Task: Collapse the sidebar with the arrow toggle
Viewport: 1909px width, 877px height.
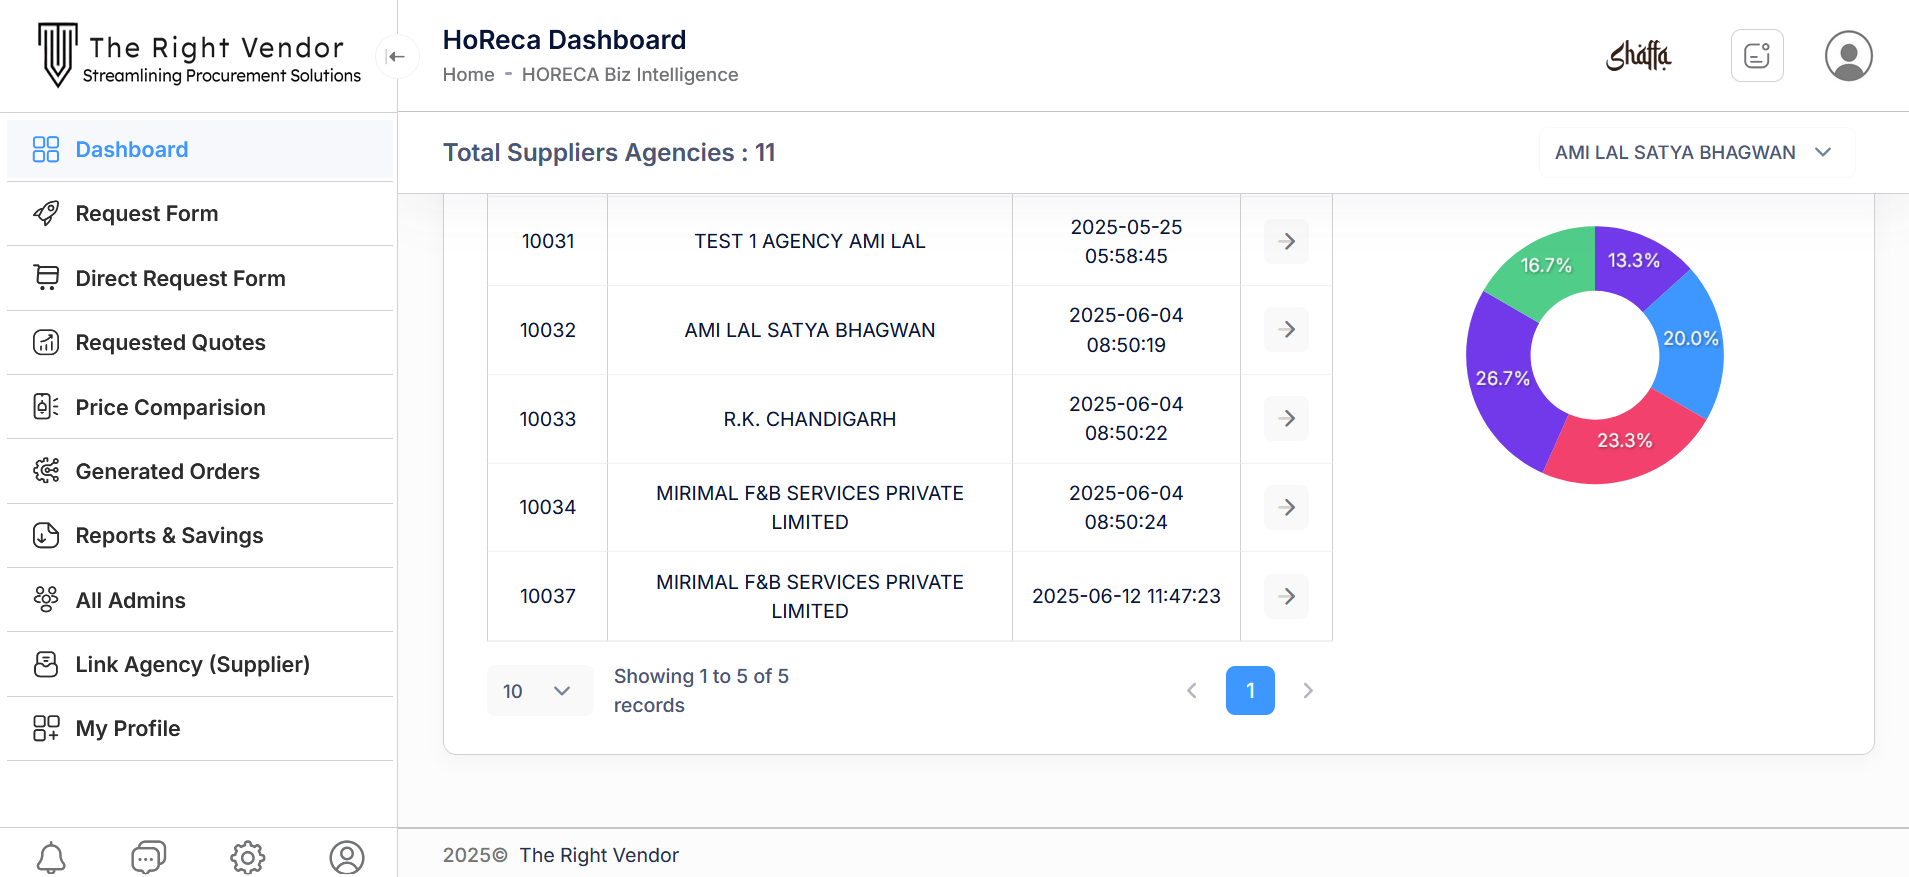Action: [397, 56]
